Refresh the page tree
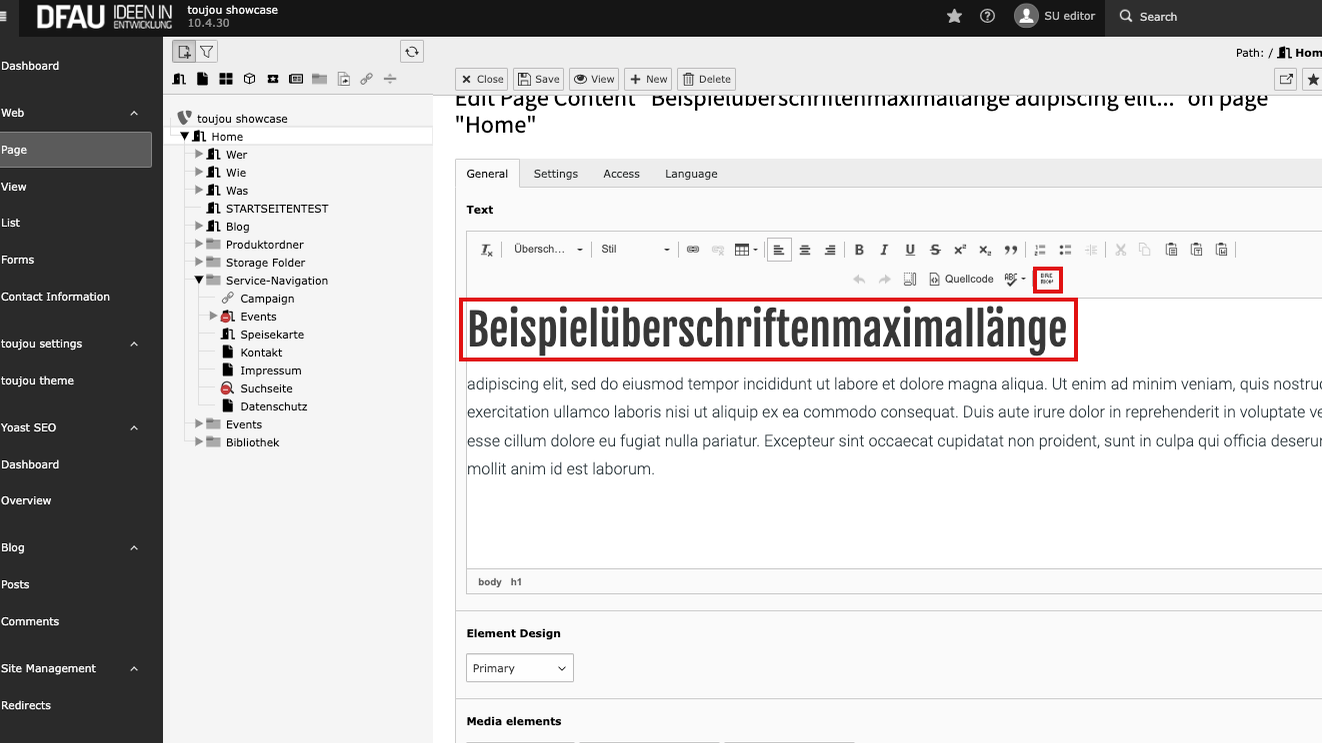The height and width of the screenshot is (743, 1322). click(411, 52)
